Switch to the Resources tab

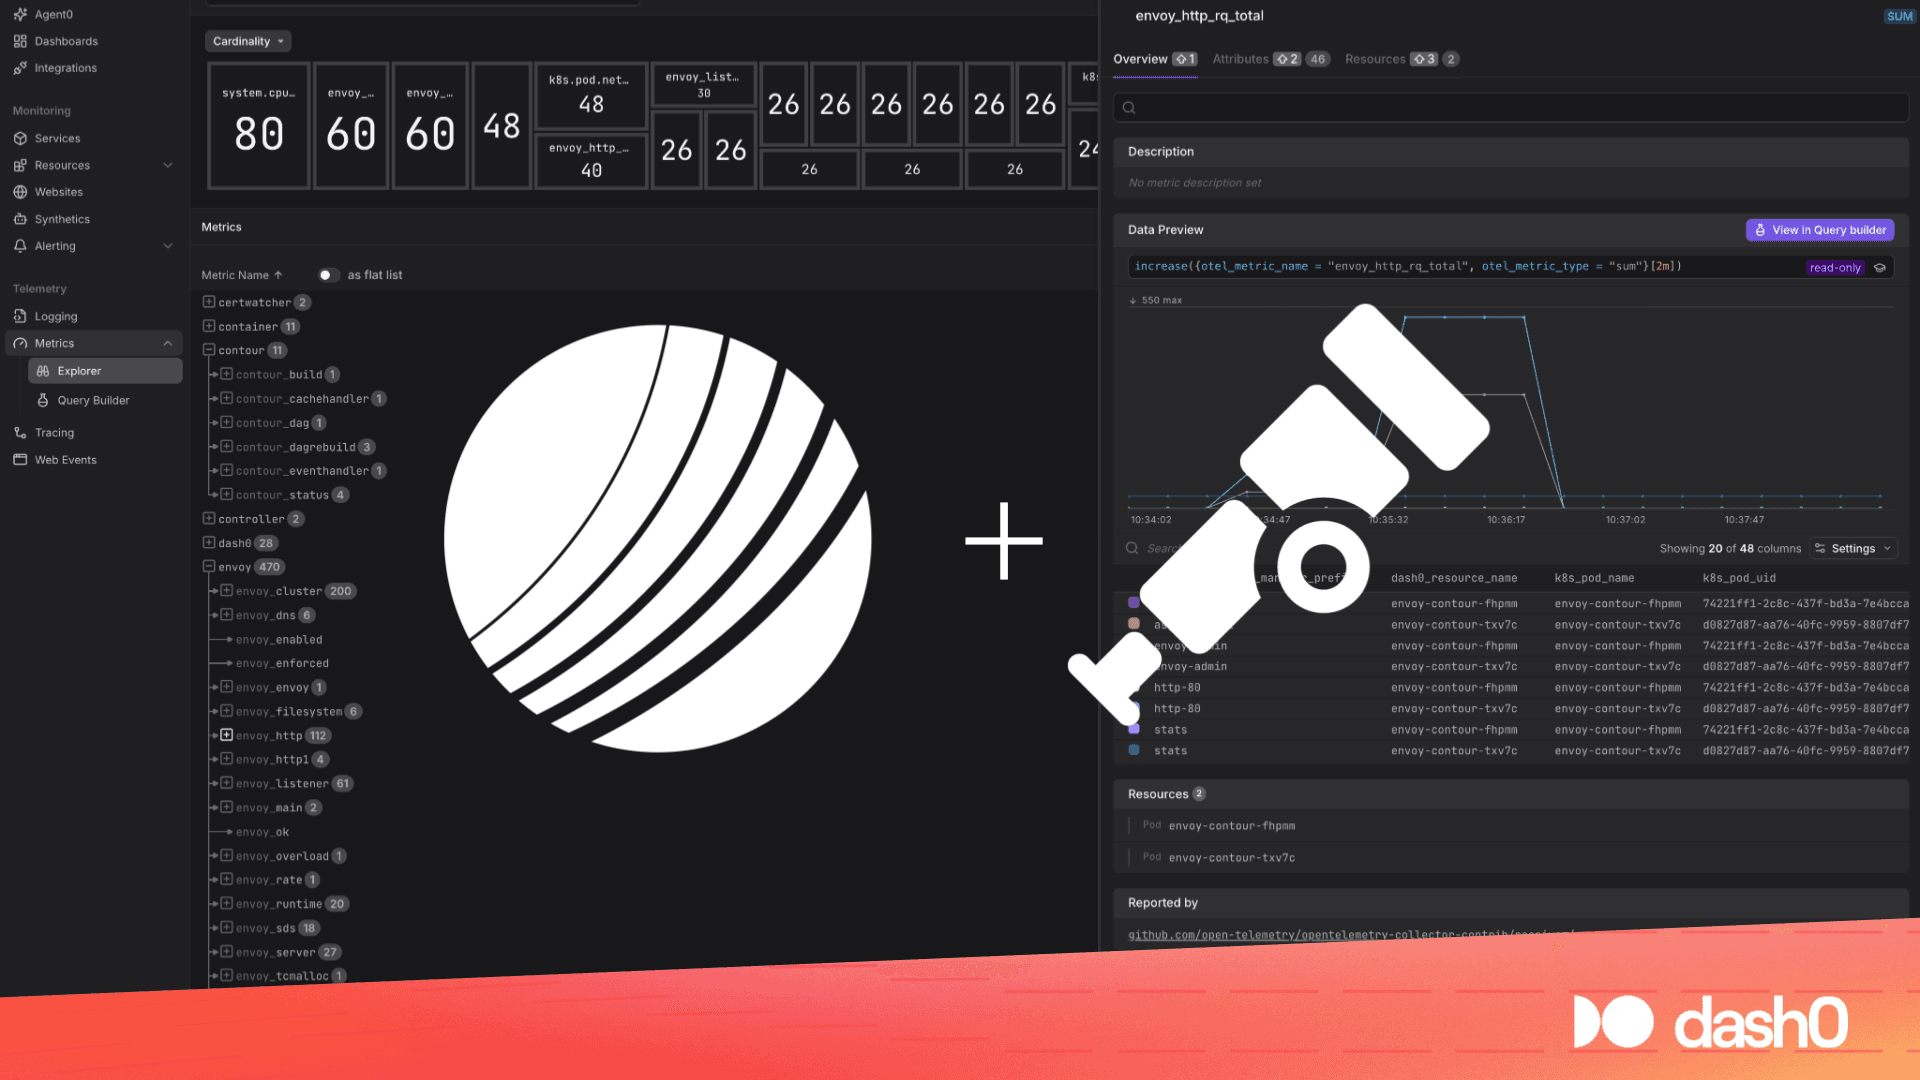coord(1402,59)
